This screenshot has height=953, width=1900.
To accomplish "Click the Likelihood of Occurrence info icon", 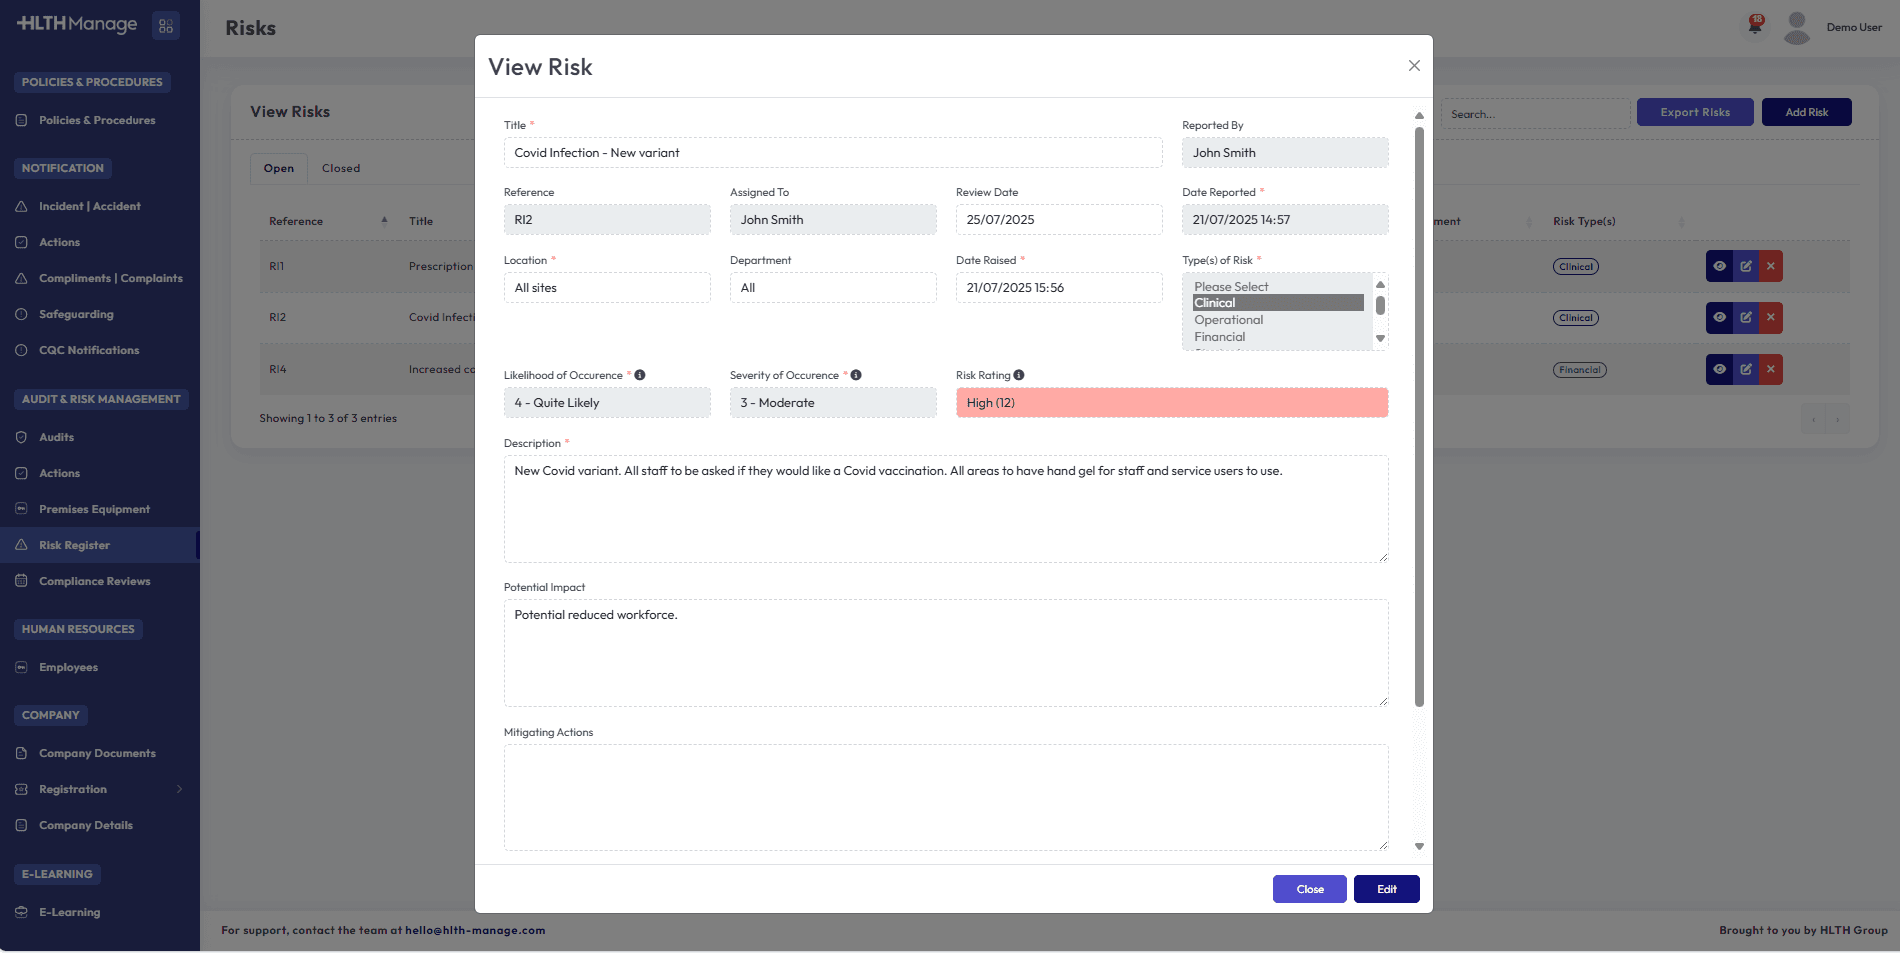I will click(640, 375).
